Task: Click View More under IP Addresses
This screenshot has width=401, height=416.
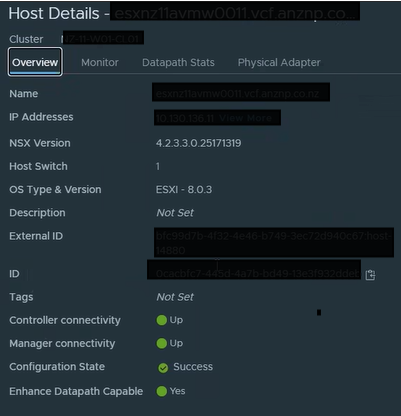Action: tap(245, 118)
